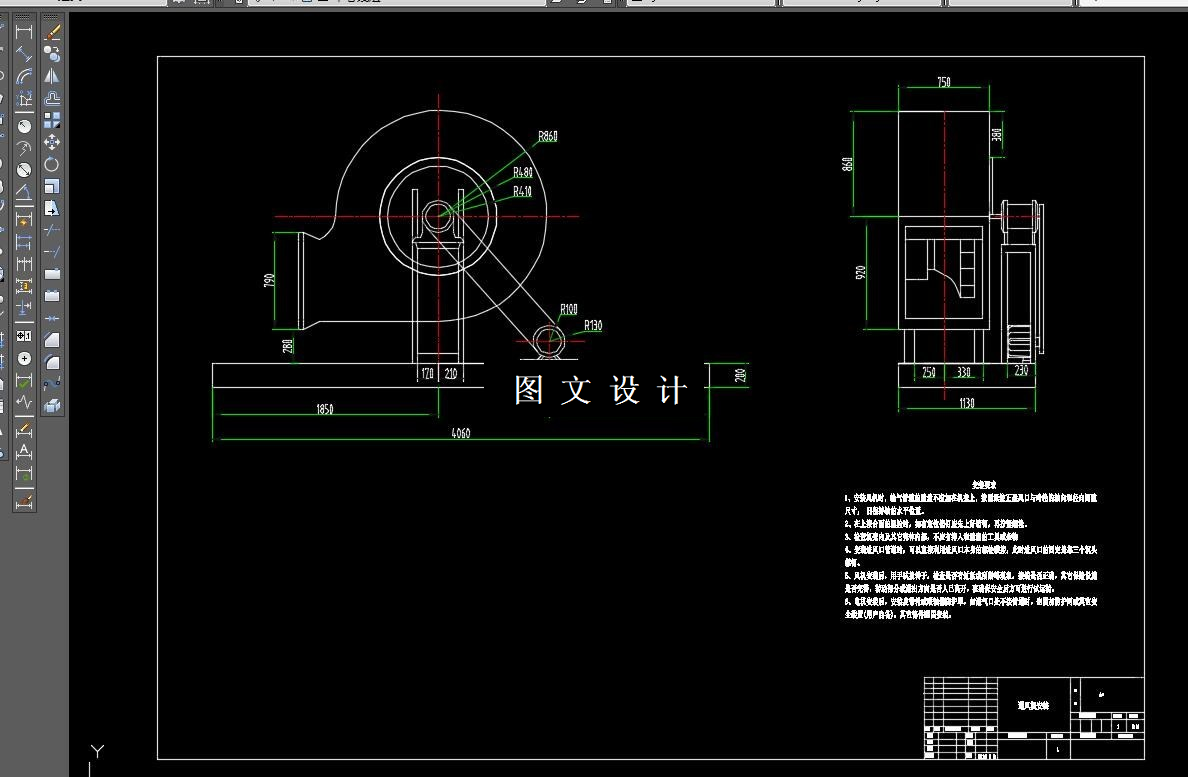Click the 790 vertical dimension text
The image size is (1188, 777).
[x=269, y=280]
